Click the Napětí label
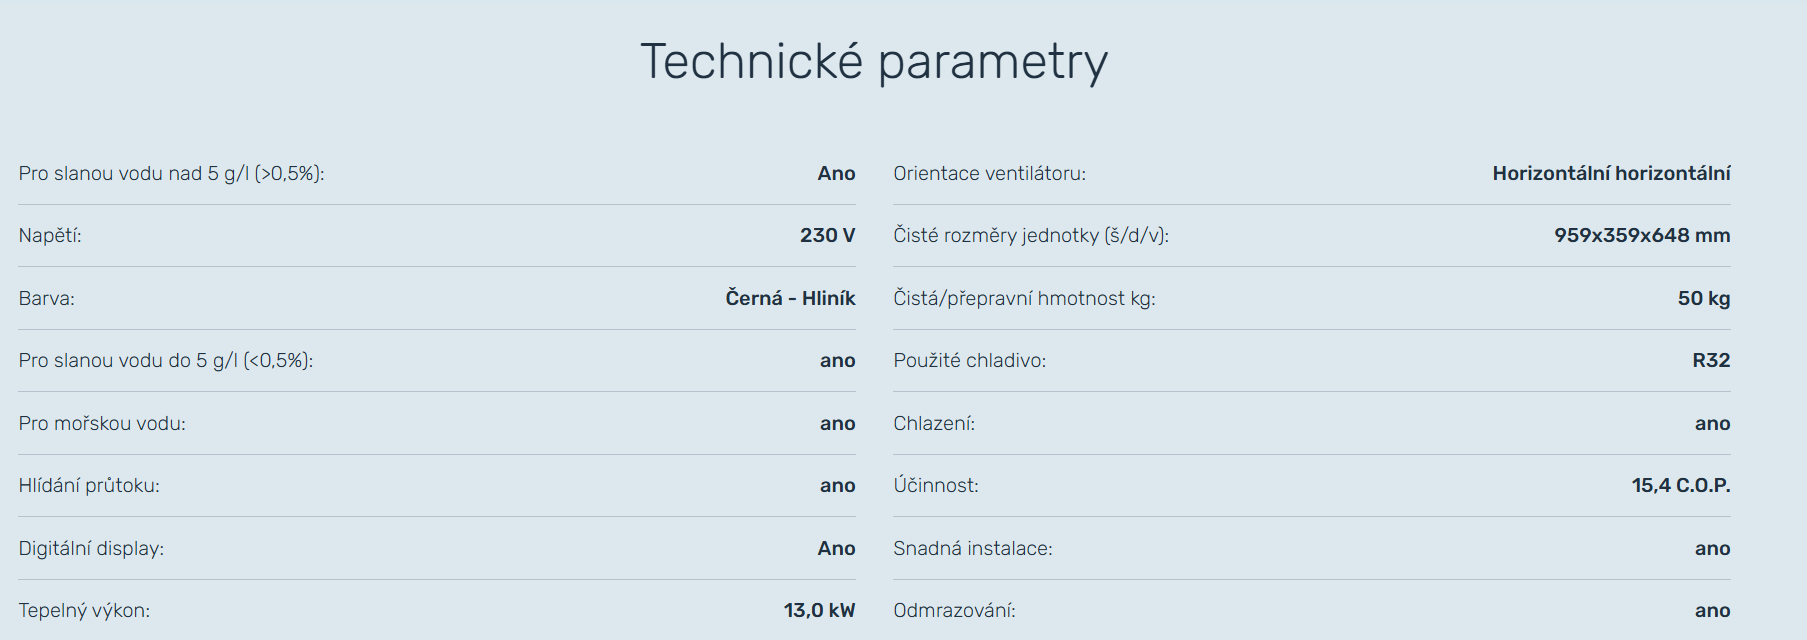 tap(50, 236)
